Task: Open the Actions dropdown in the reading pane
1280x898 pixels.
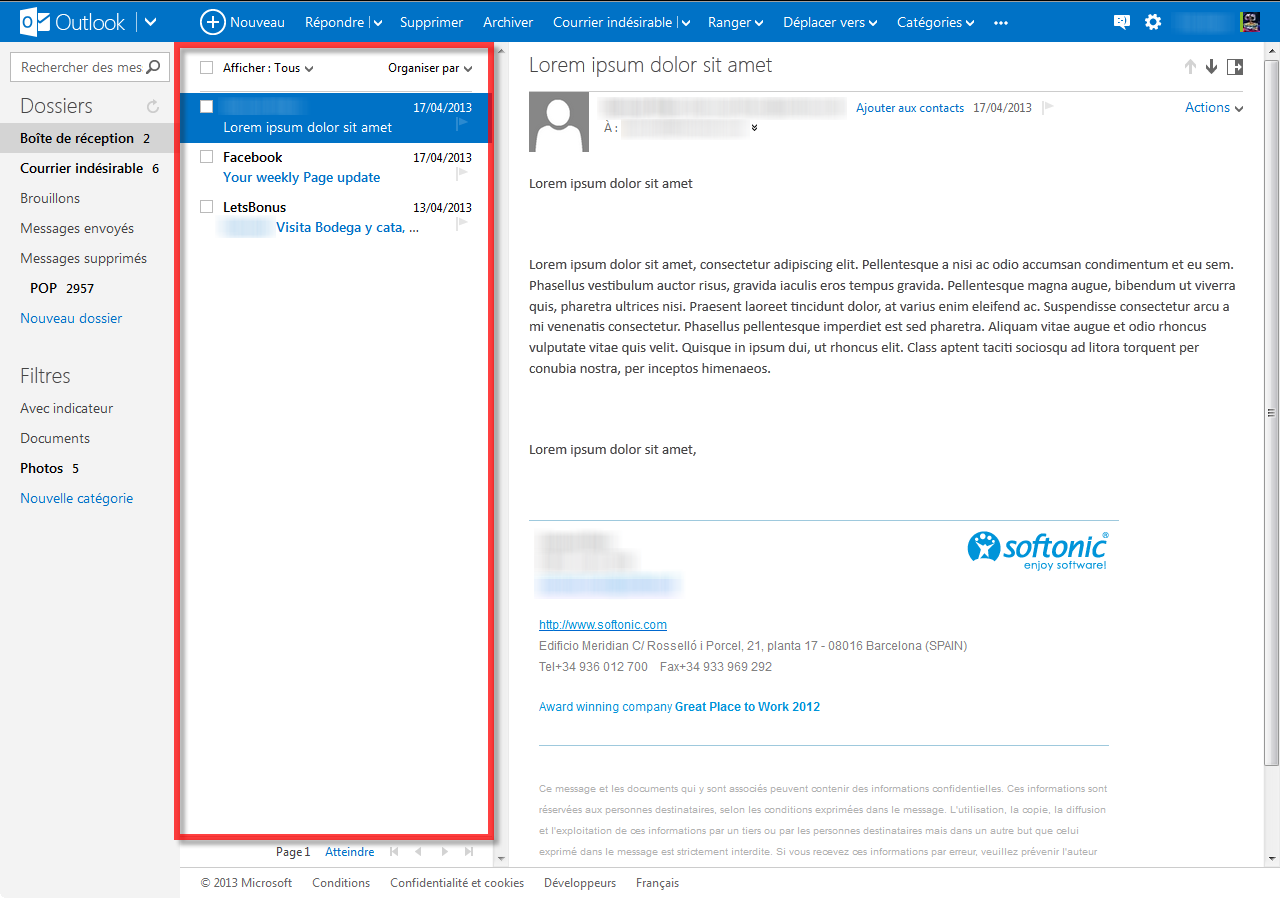Action: [1213, 107]
